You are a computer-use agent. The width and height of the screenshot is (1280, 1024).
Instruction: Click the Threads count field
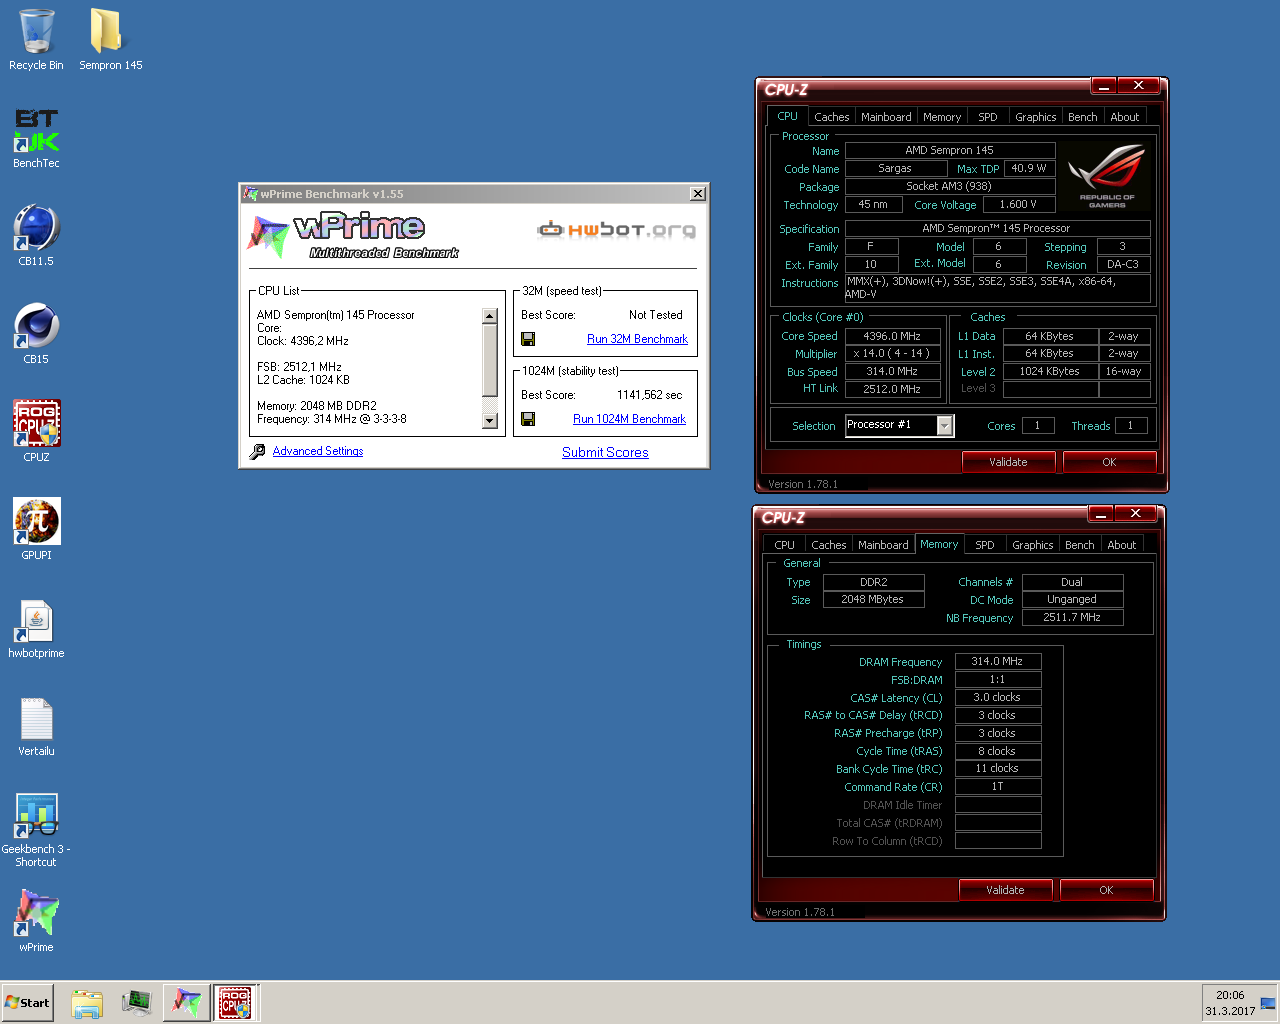(x=1131, y=425)
